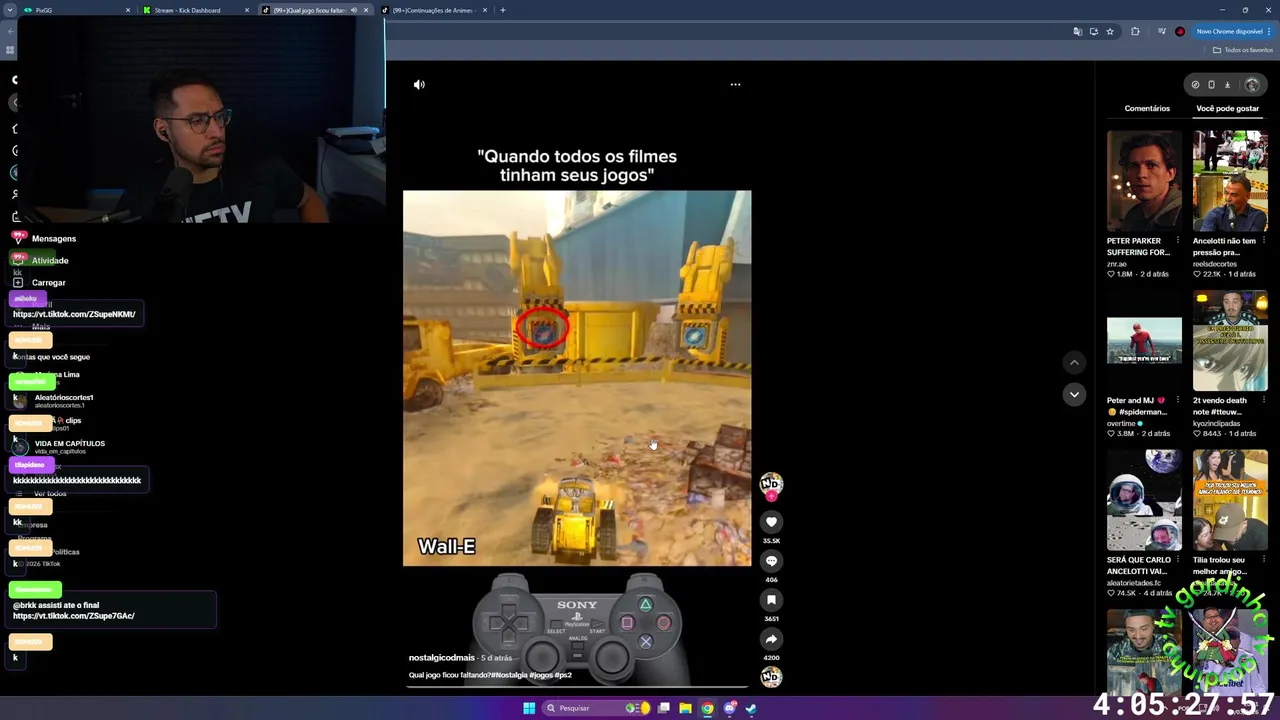Open the reelsdecortes channel name link
This screenshot has height=720, width=1280.
pyautogui.click(x=1215, y=264)
